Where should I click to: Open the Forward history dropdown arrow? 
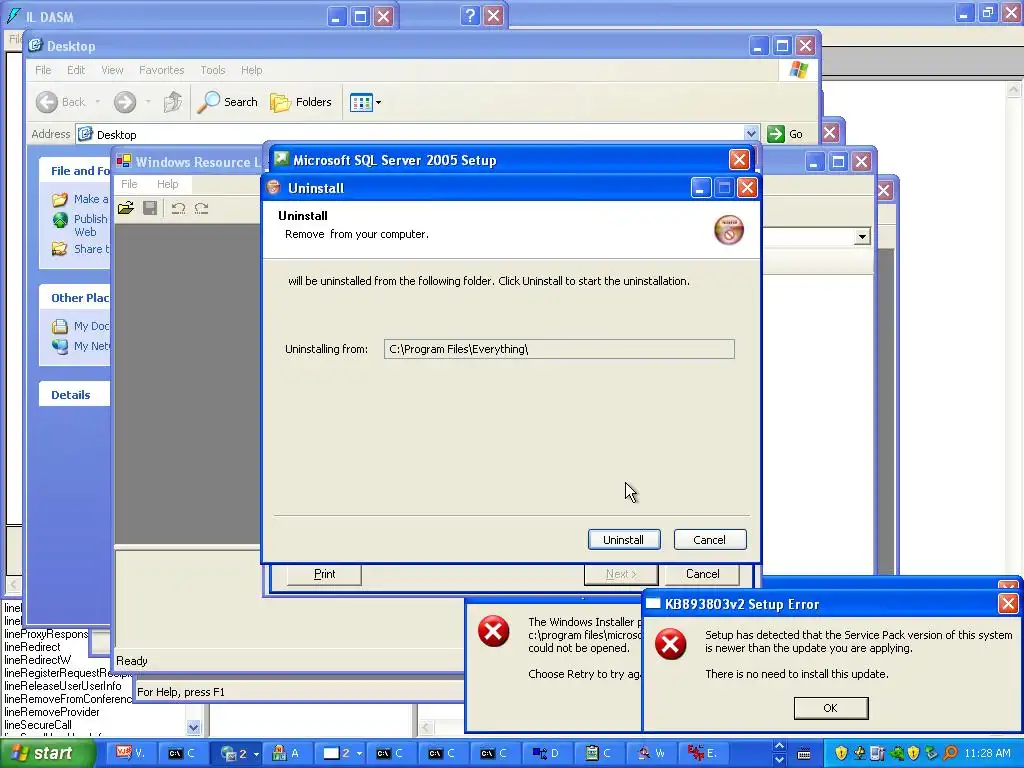tap(148, 102)
